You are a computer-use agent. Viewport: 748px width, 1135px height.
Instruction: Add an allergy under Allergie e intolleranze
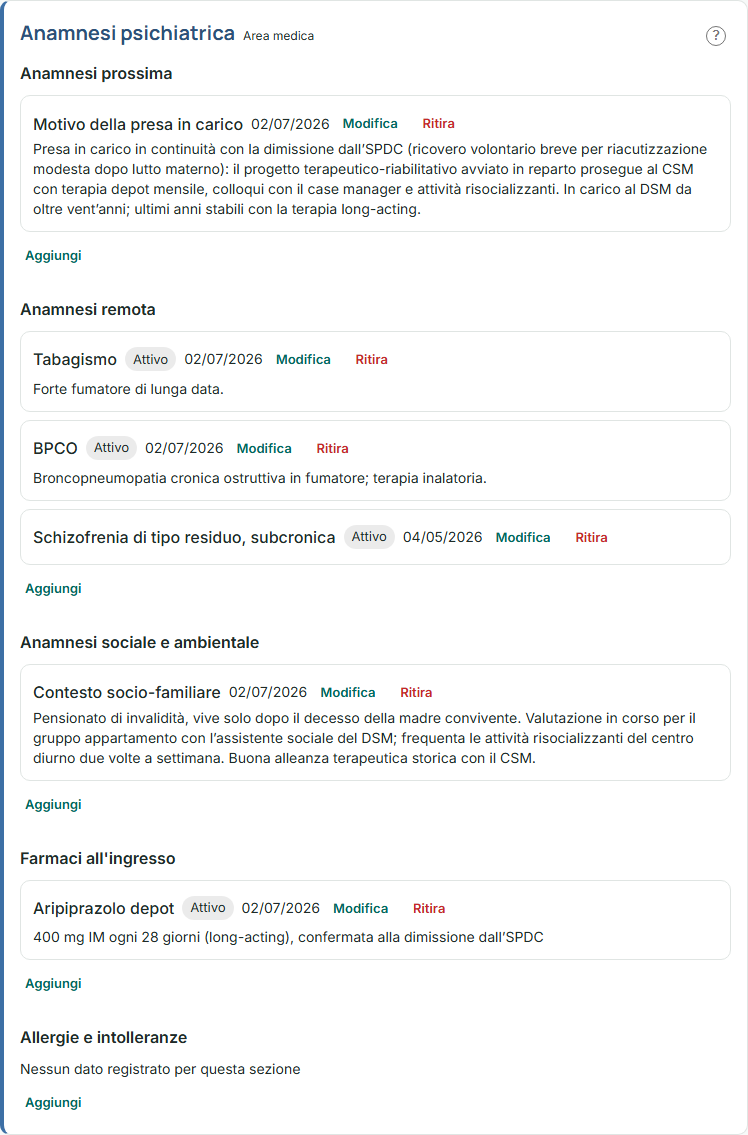coord(54,1102)
